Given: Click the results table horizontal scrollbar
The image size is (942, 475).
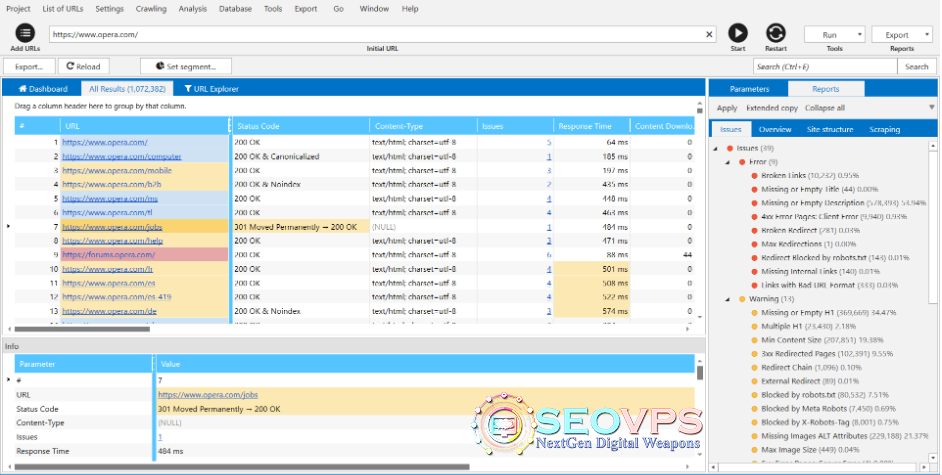Looking at the screenshot, I should pyautogui.click(x=82, y=329).
